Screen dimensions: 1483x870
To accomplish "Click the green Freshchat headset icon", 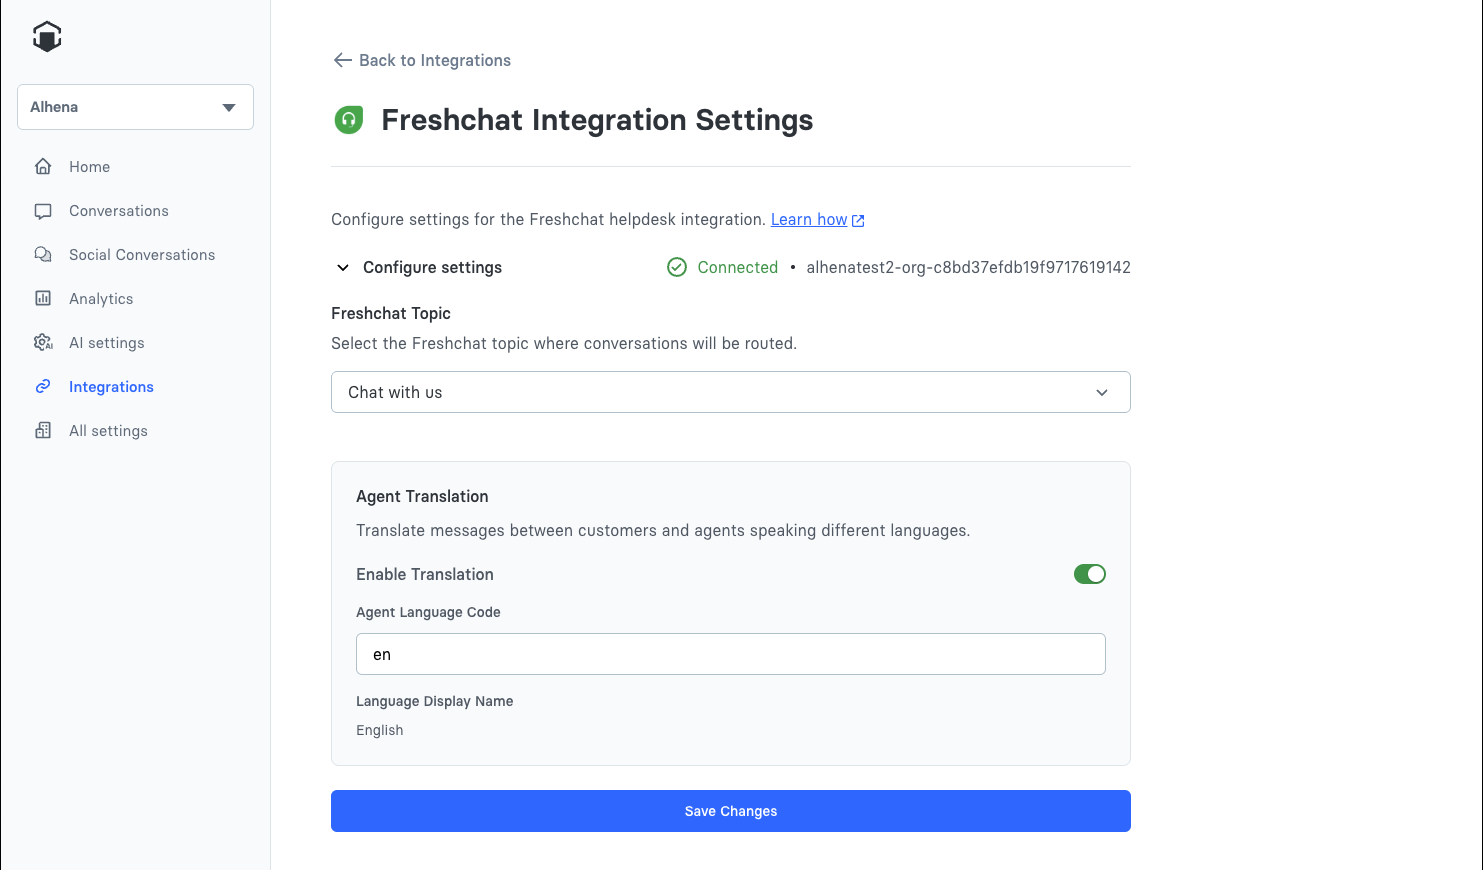I will 348,120.
